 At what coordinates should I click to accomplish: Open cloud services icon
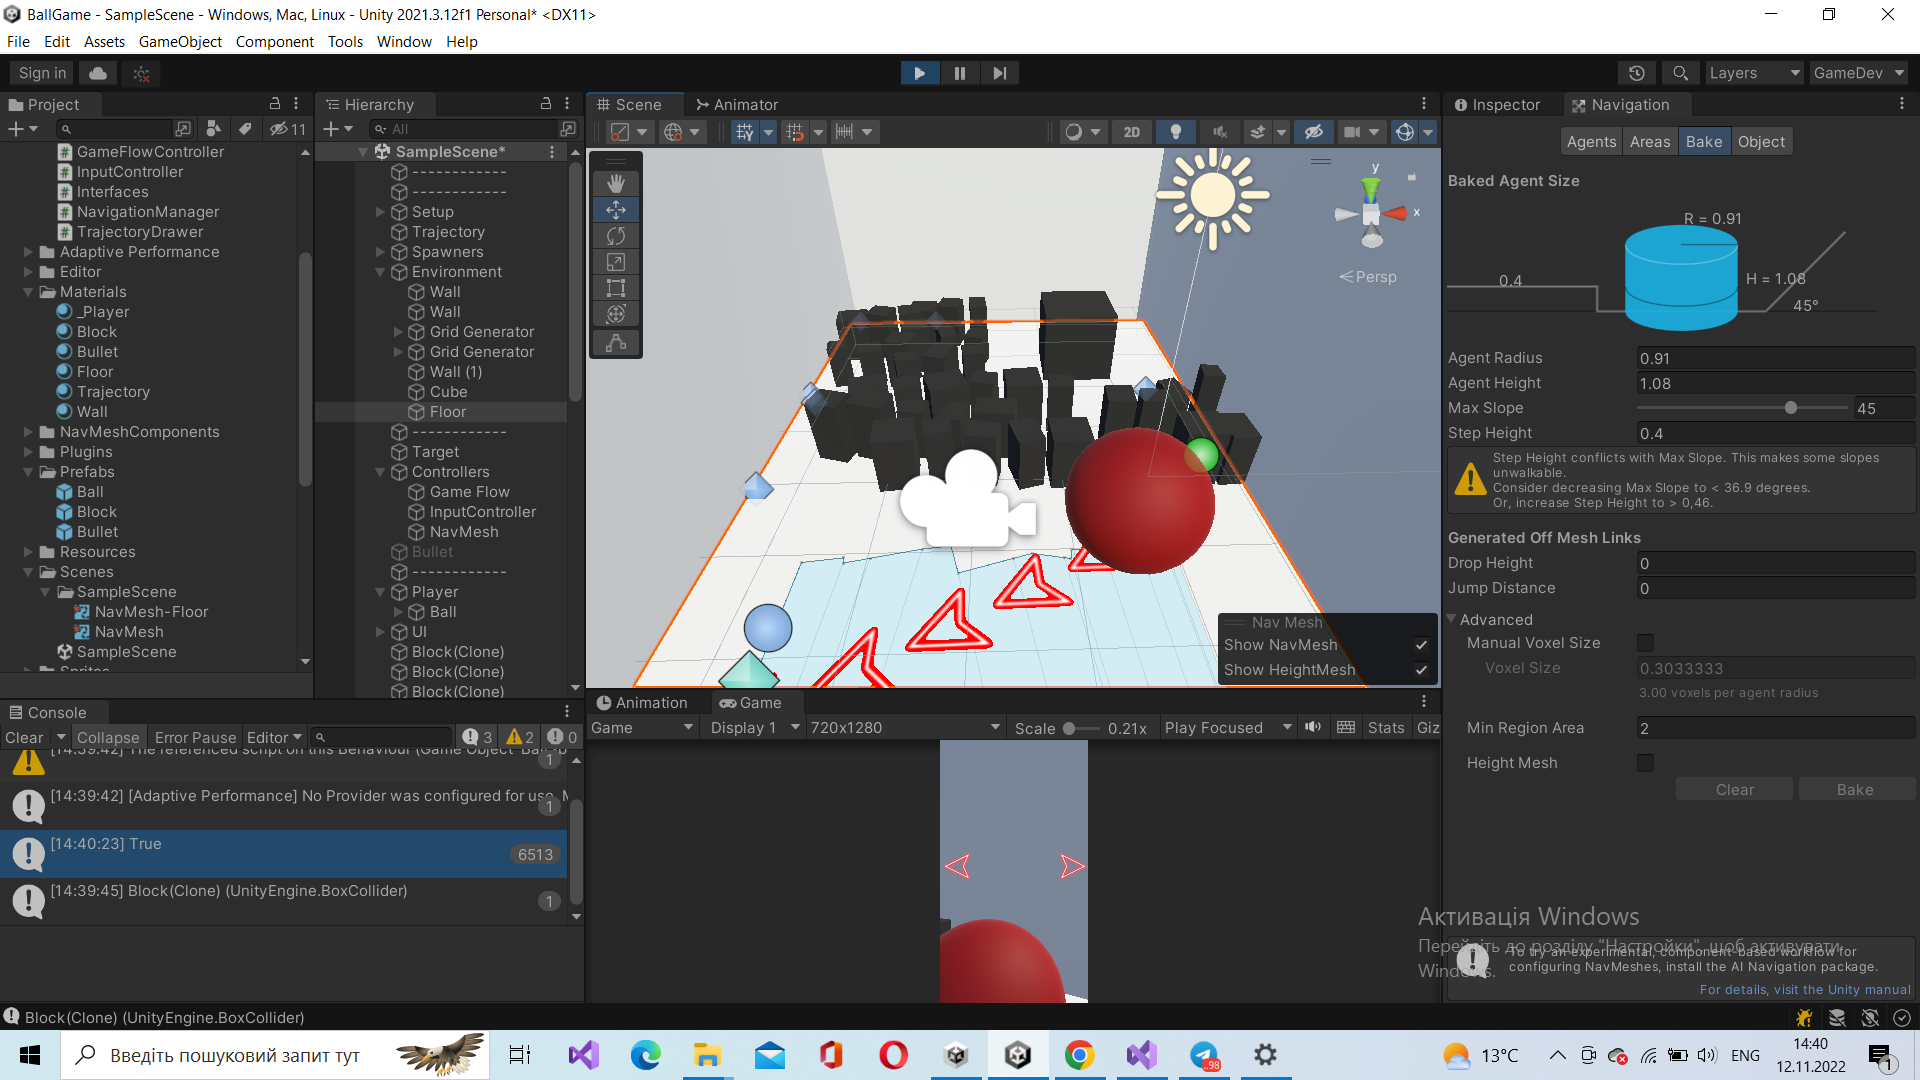click(x=98, y=73)
